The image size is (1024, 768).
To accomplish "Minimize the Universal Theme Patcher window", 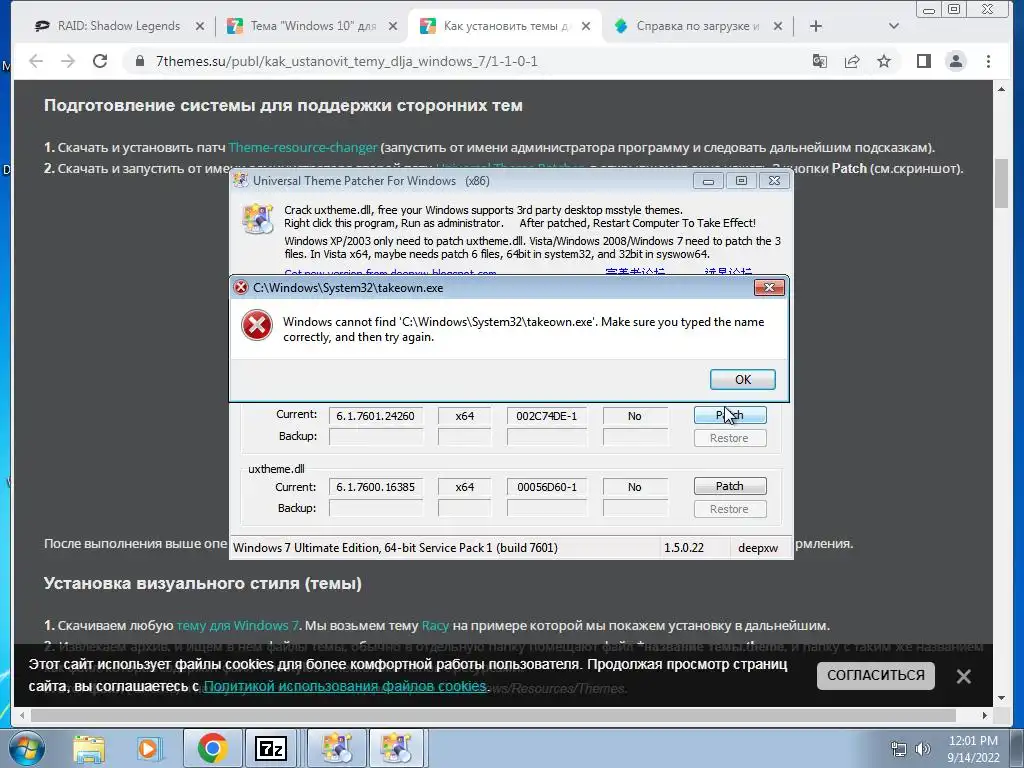I will point(708,181).
